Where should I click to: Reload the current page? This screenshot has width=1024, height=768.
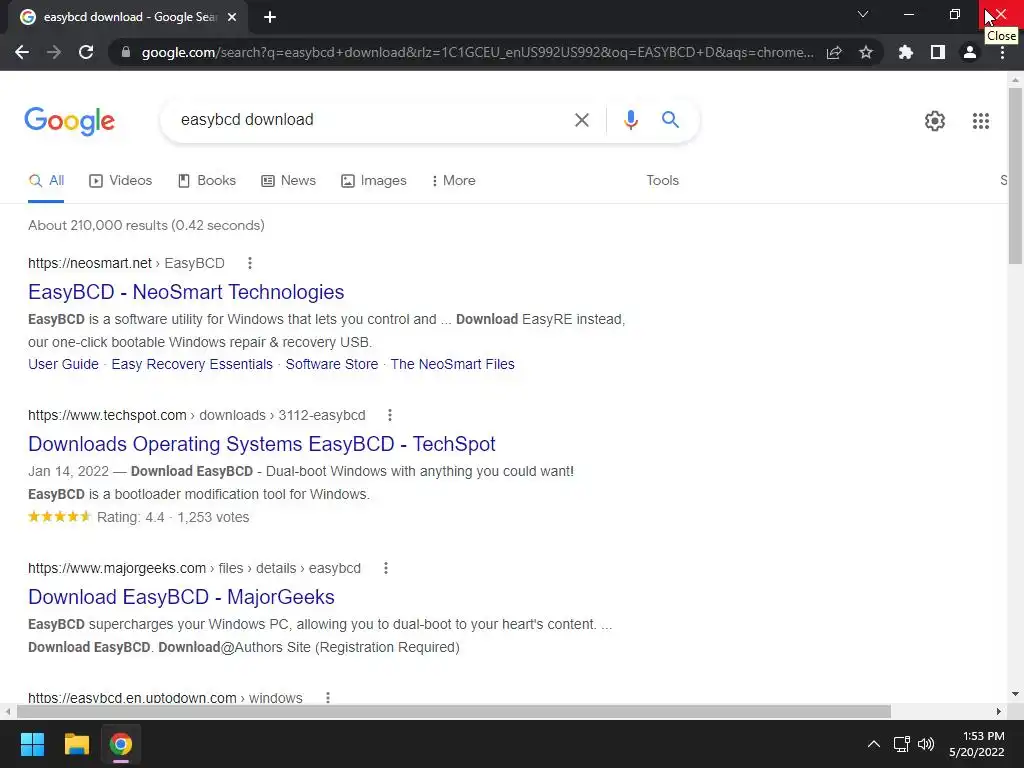tap(86, 52)
